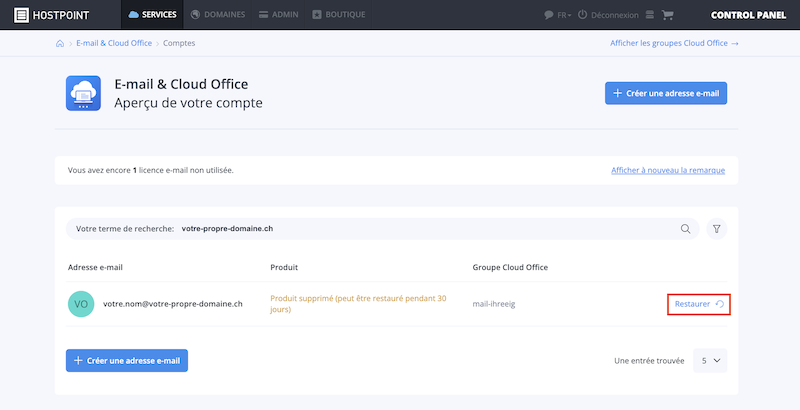Open the filter funnel icon
This screenshot has height=410, width=800.
[x=716, y=229]
